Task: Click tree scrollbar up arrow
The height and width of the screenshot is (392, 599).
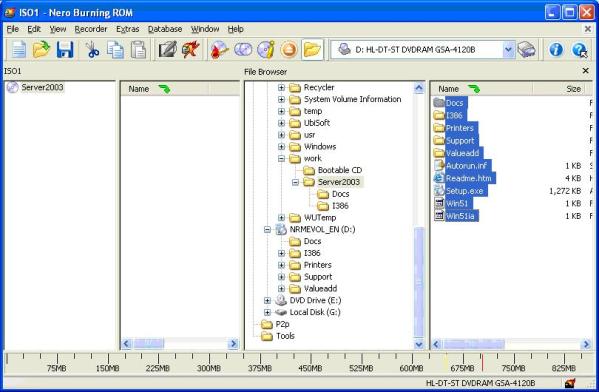Action: [419, 88]
